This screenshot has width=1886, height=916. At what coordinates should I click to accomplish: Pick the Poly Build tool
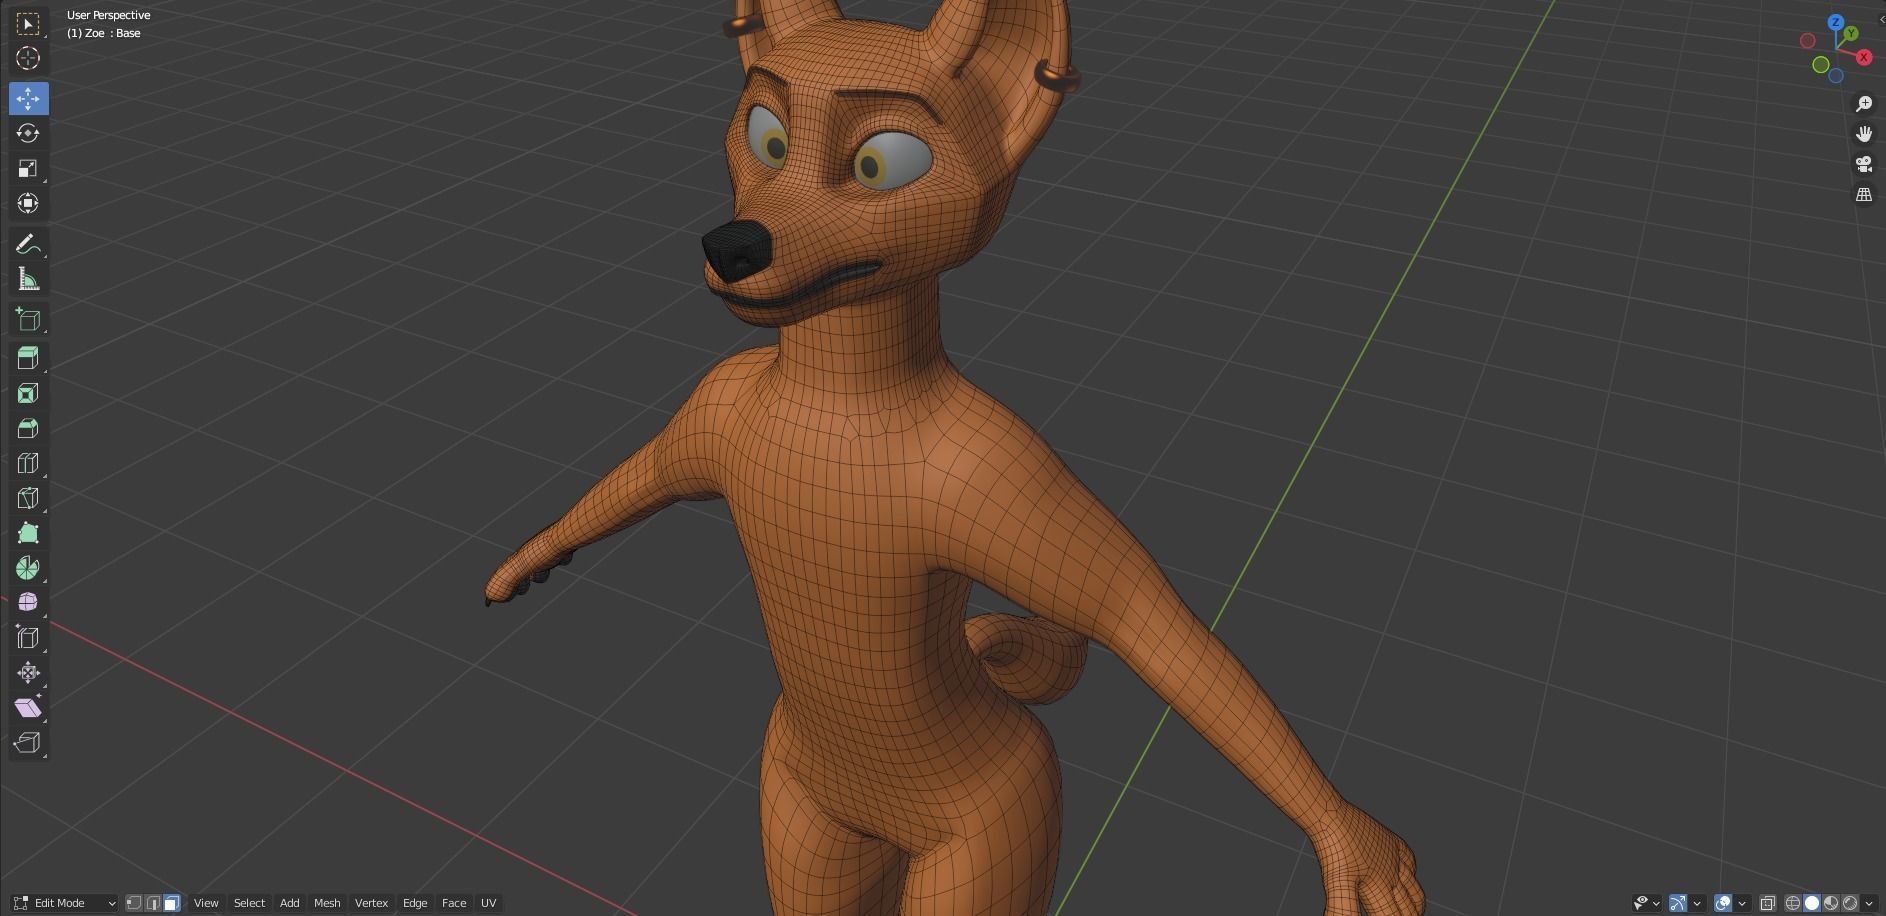[x=28, y=533]
